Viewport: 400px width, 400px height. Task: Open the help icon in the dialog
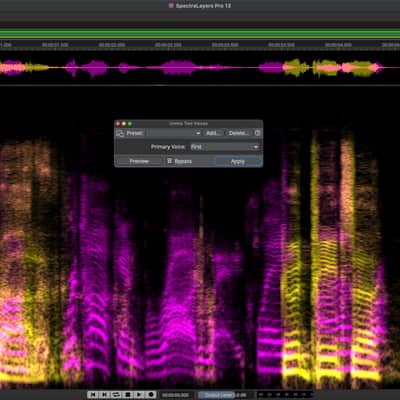click(257, 133)
